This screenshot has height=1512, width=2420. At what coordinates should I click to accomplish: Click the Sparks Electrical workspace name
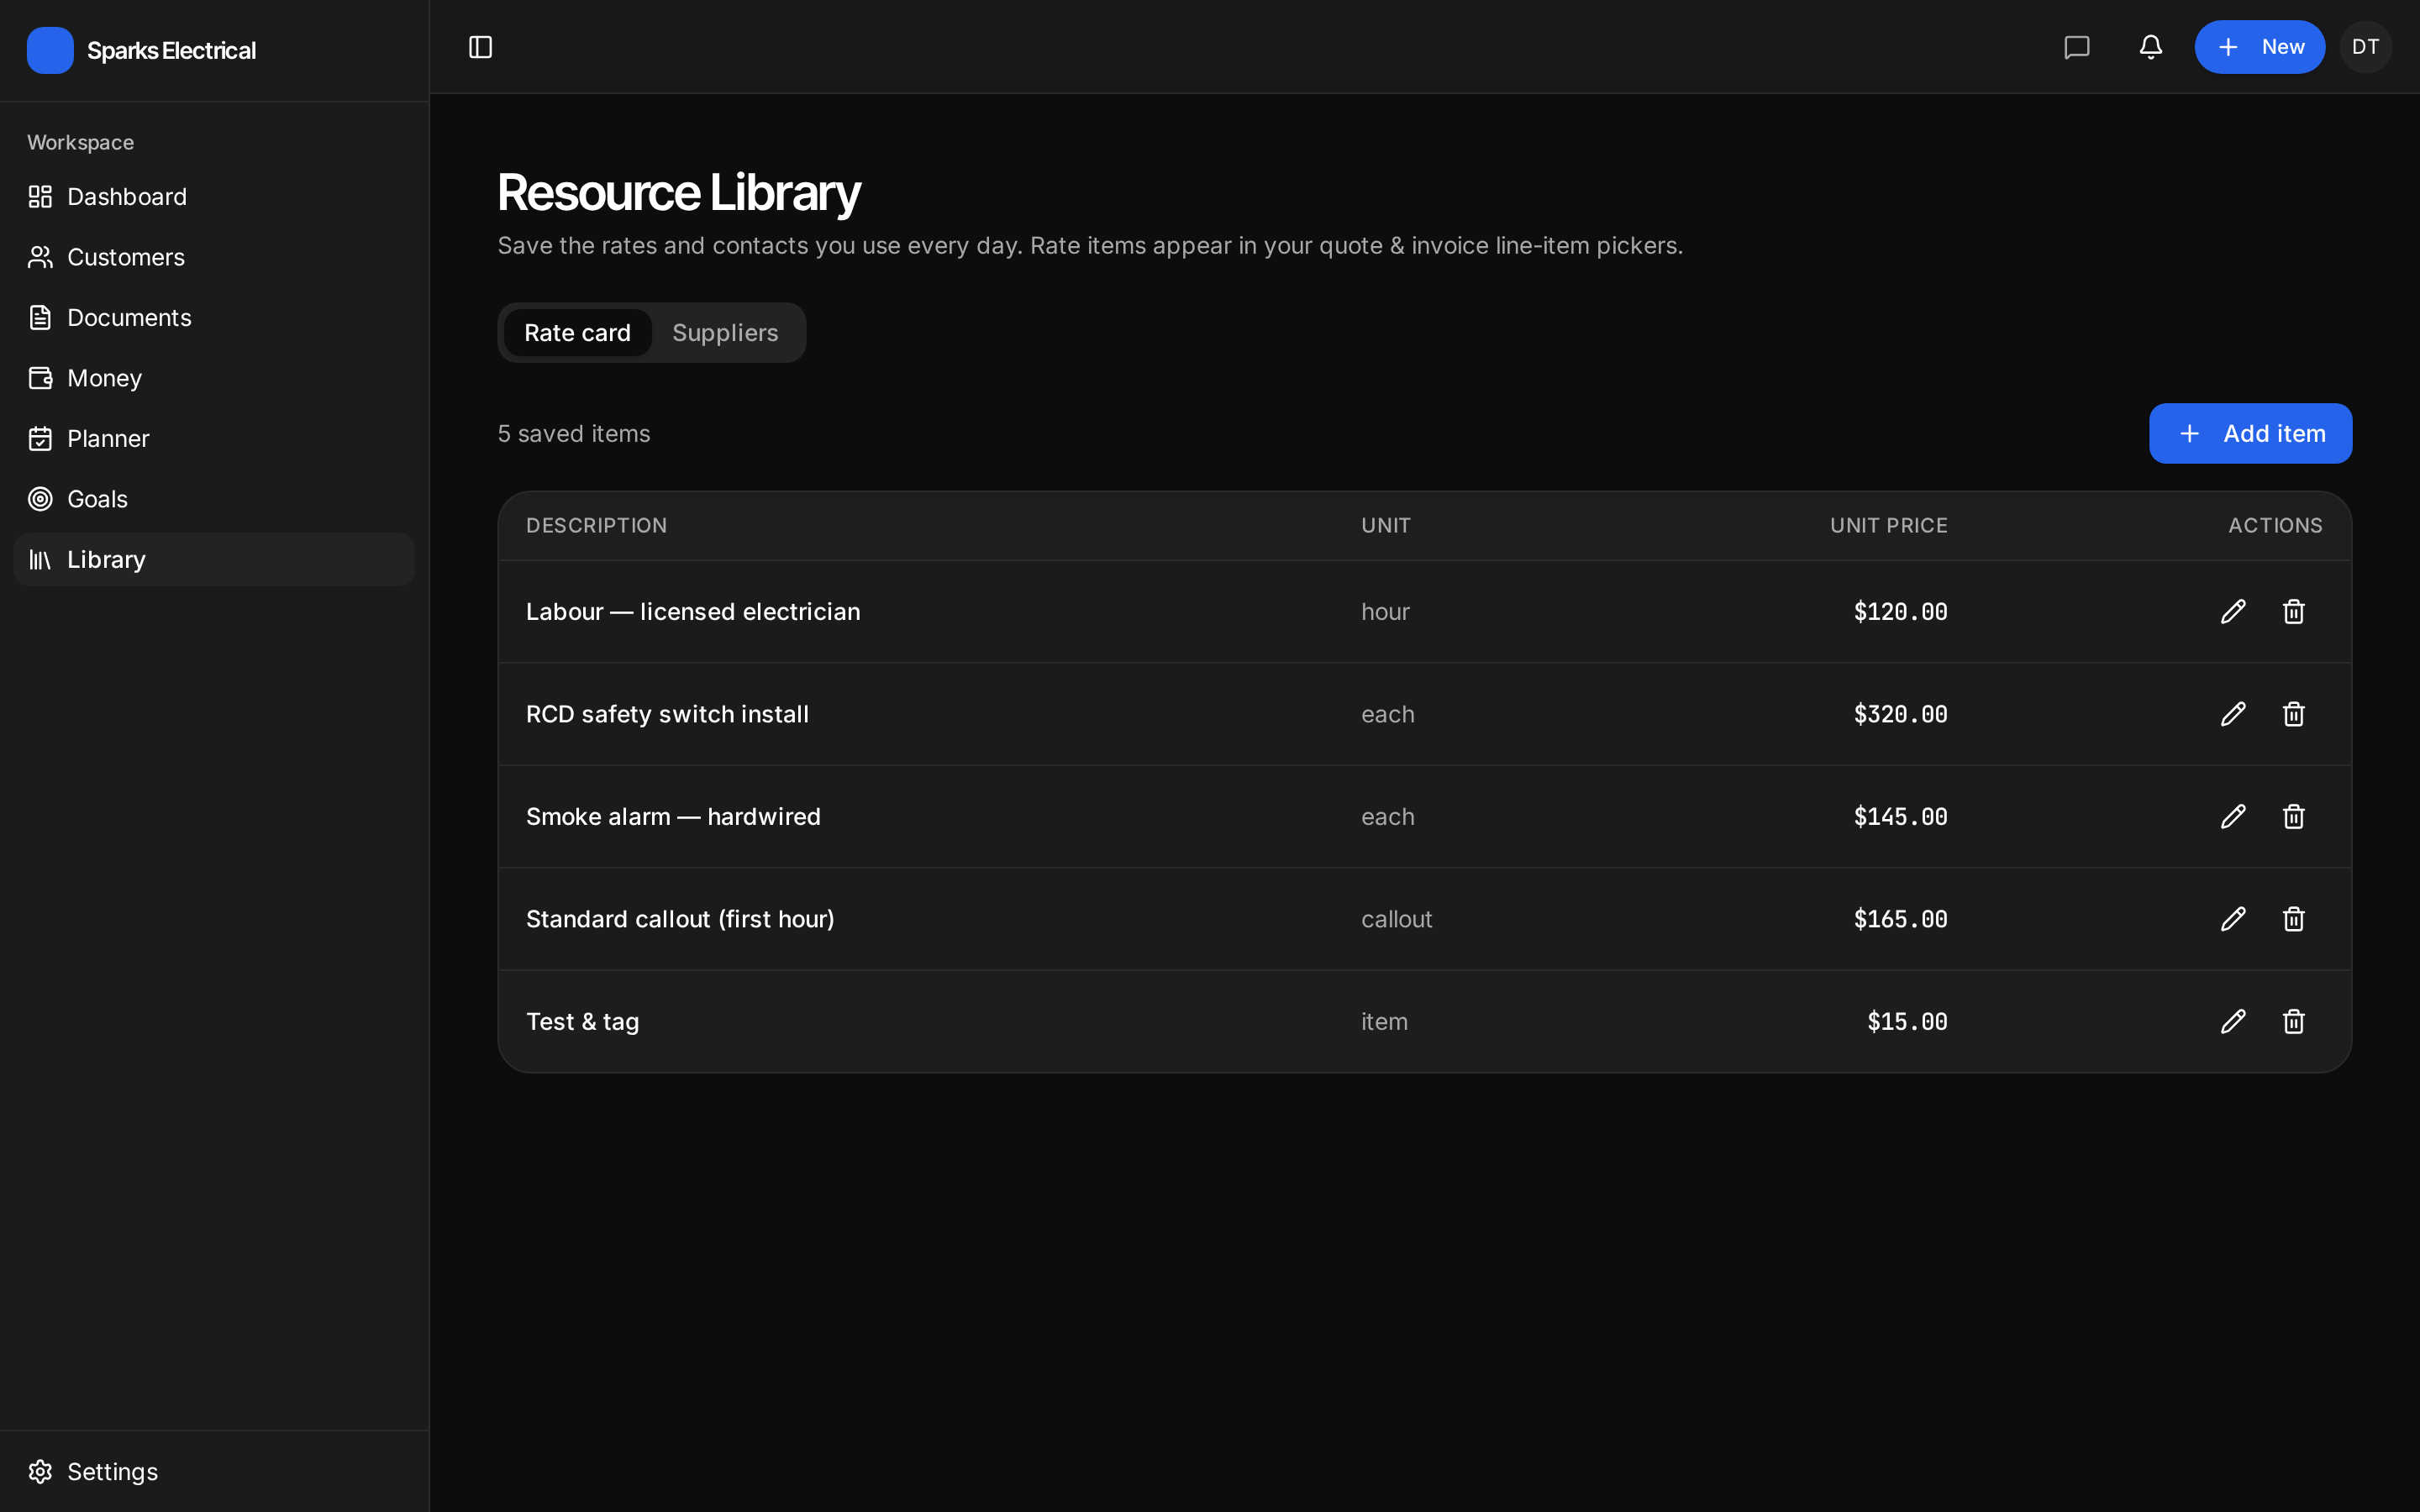click(171, 50)
